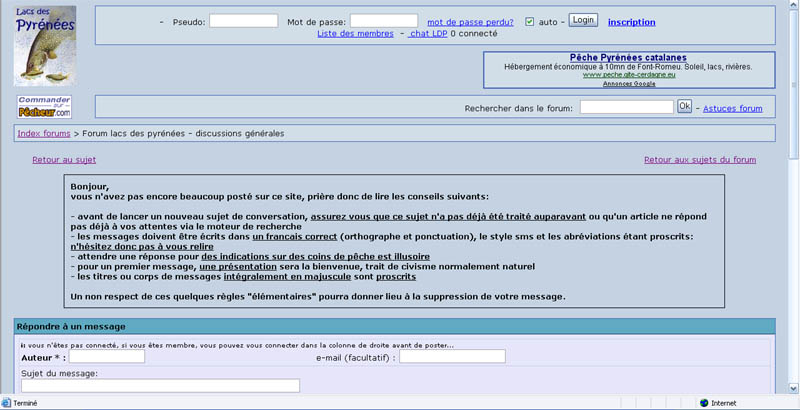
Task: Click the Internet zone globe icon
Action: pos(704,403)
